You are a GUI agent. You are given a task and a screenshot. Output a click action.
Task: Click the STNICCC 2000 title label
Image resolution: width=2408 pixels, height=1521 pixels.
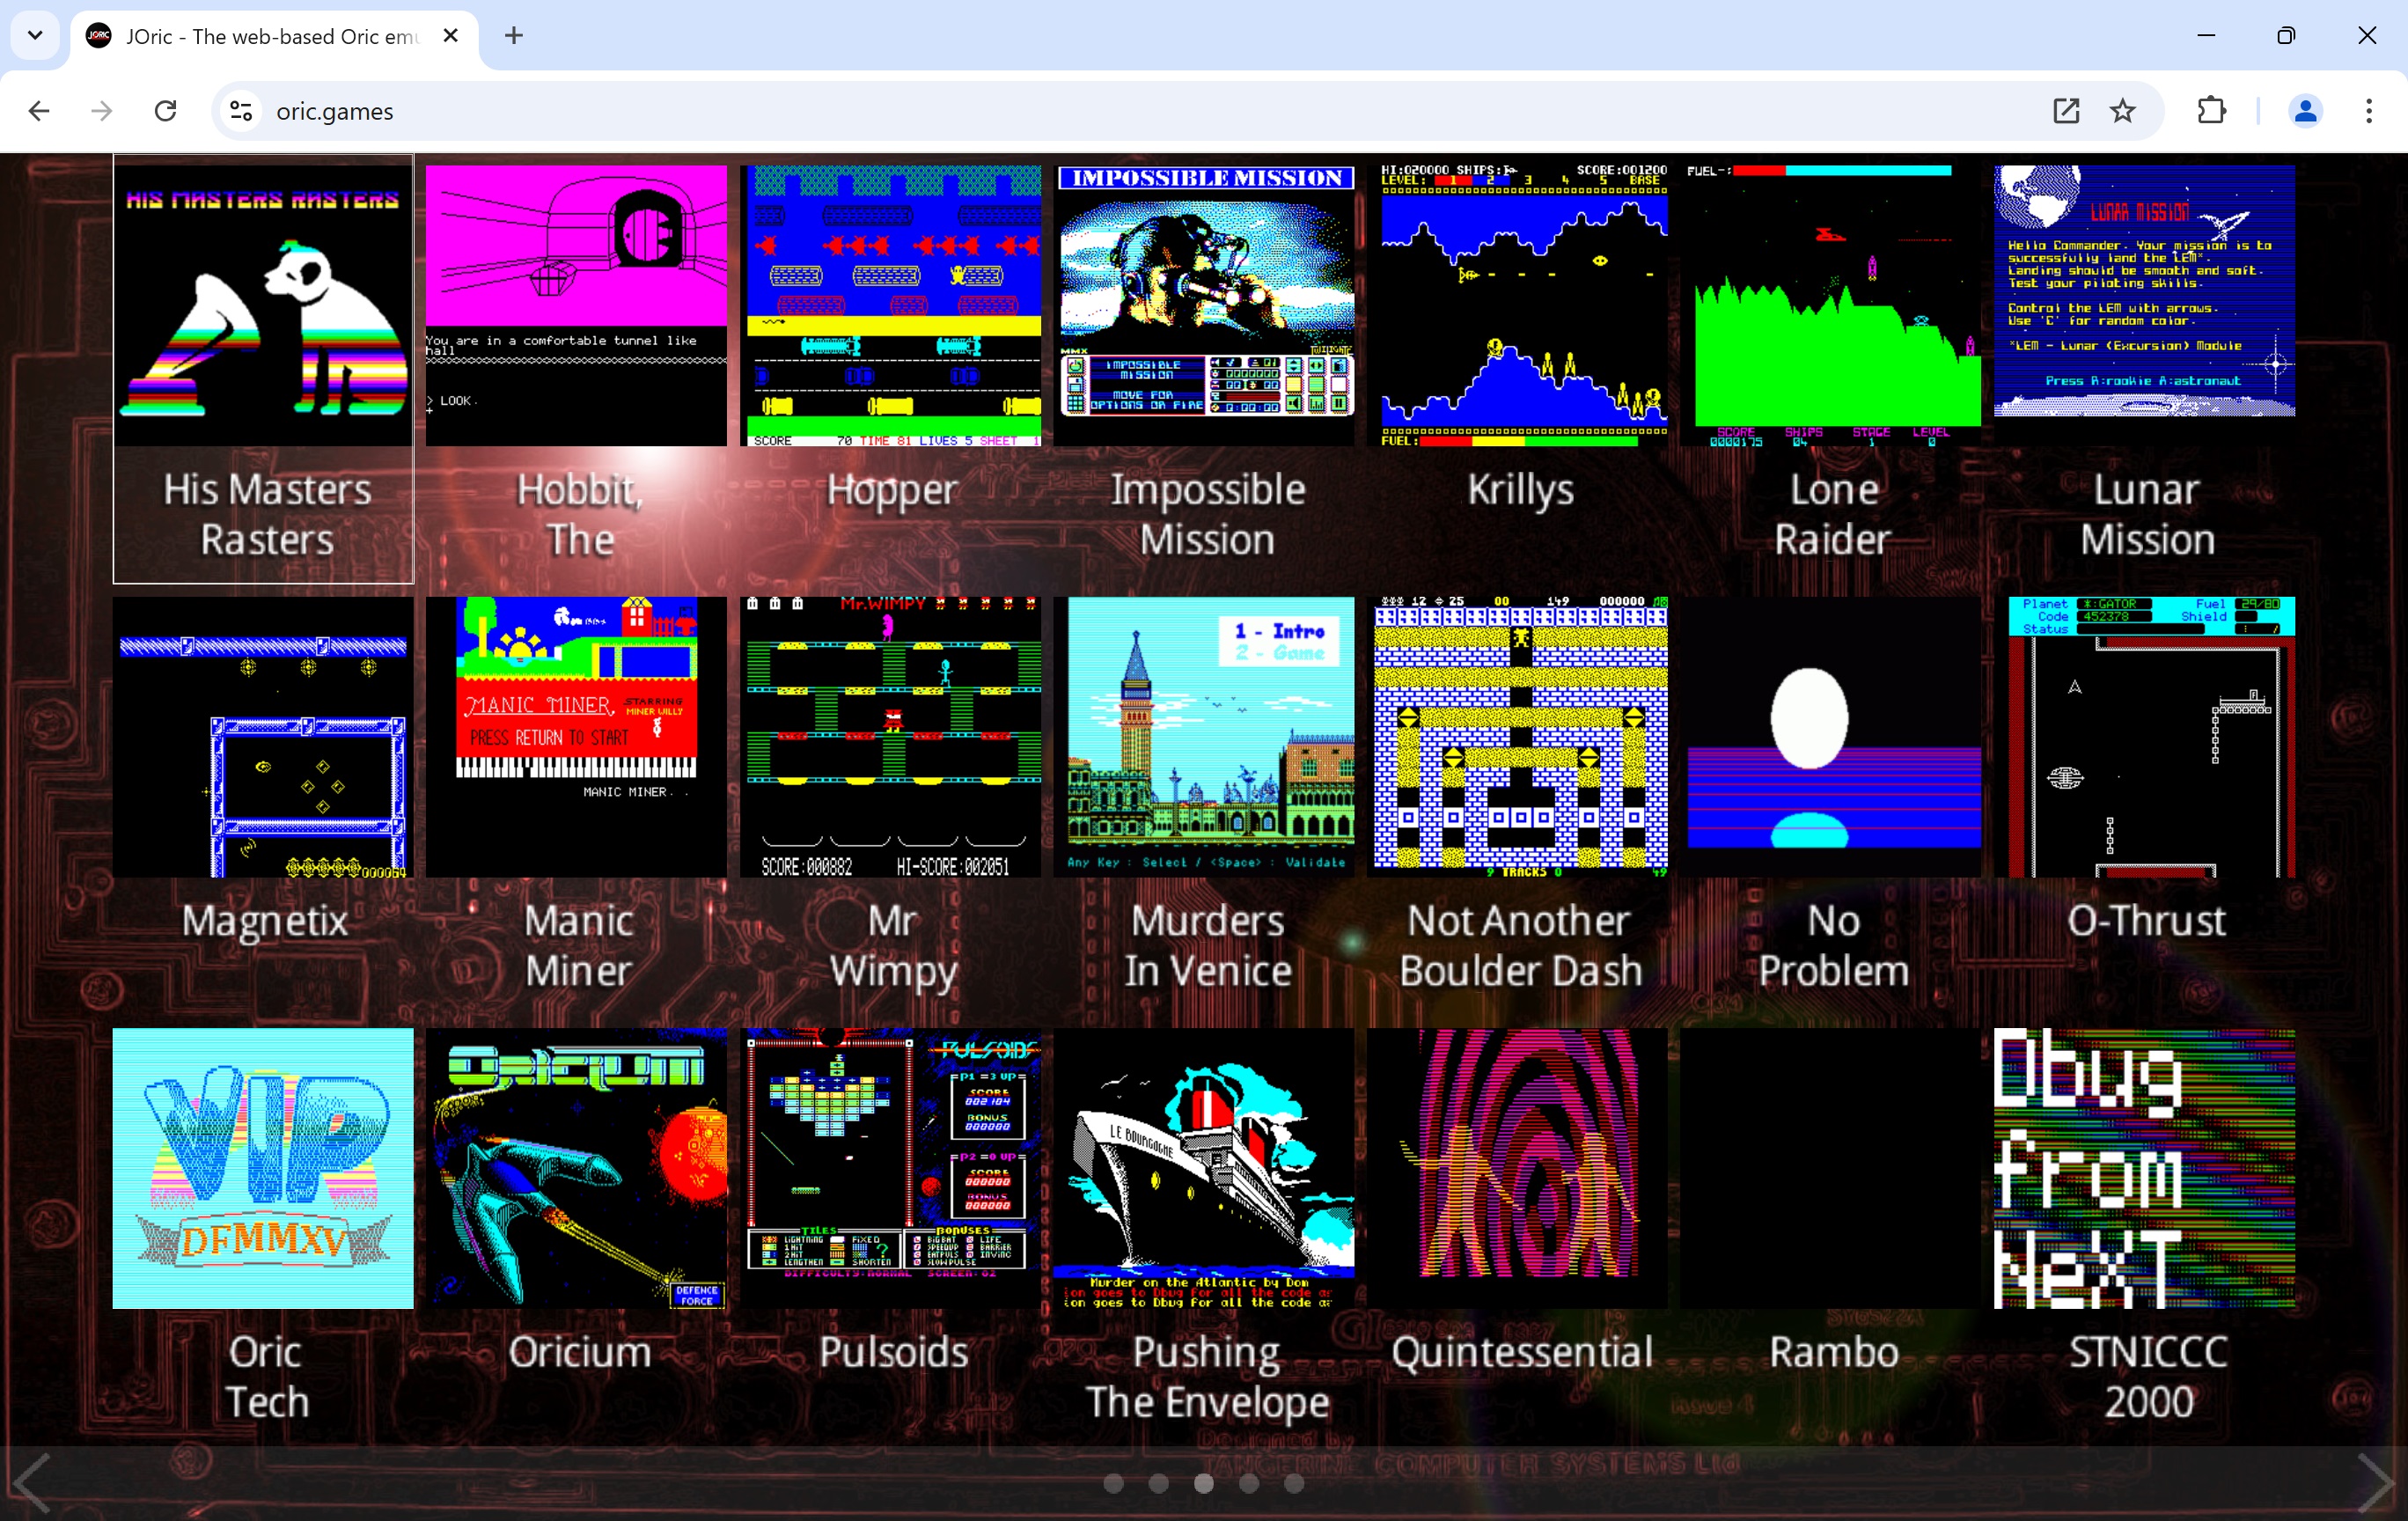coord(2148,1377)
